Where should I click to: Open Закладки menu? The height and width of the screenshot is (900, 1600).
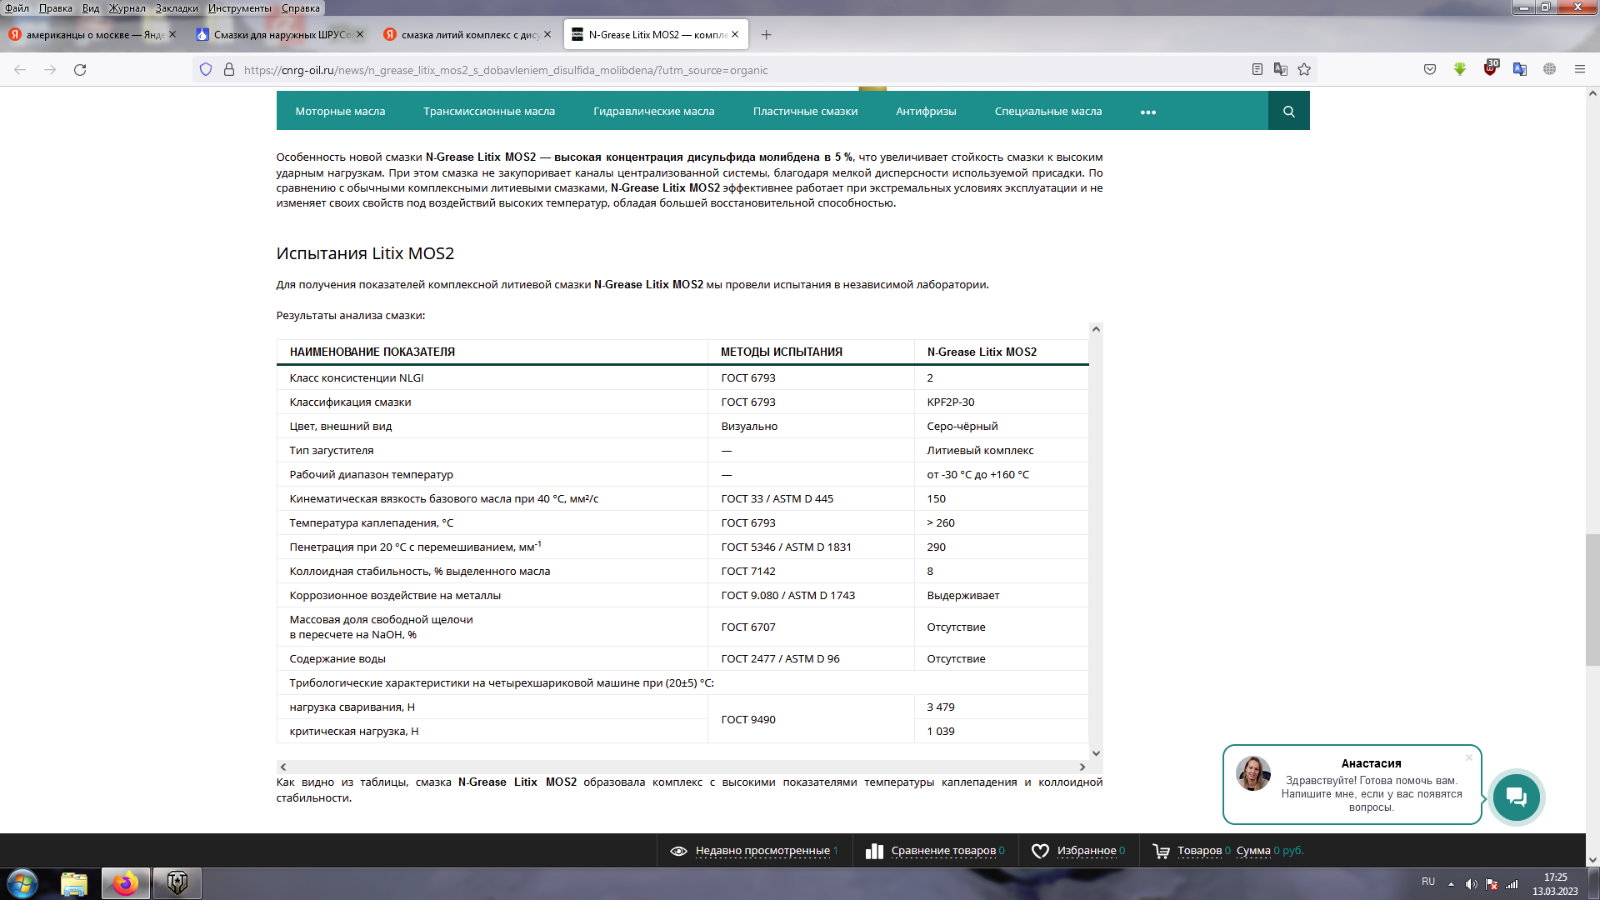point(177,8)
